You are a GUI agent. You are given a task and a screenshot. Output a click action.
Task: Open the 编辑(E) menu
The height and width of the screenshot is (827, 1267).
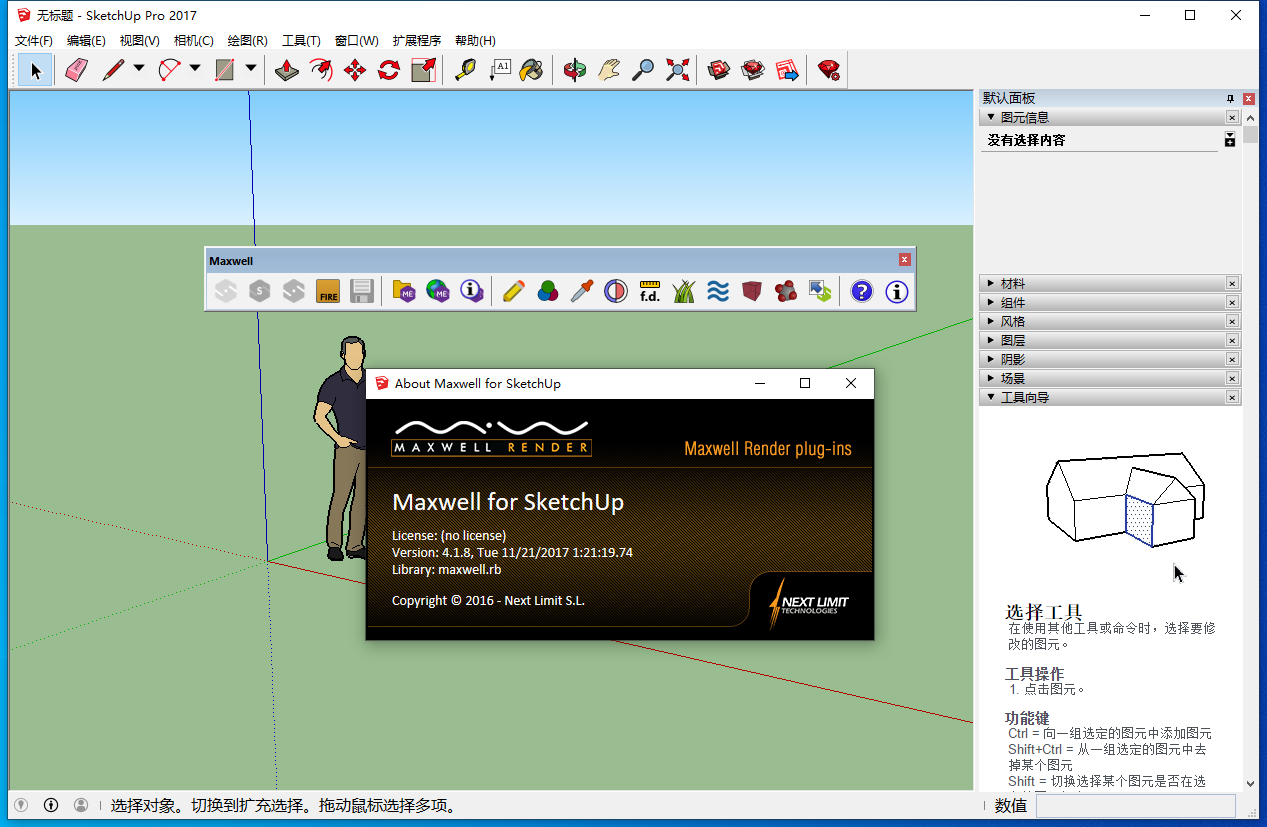pos(86,41)
